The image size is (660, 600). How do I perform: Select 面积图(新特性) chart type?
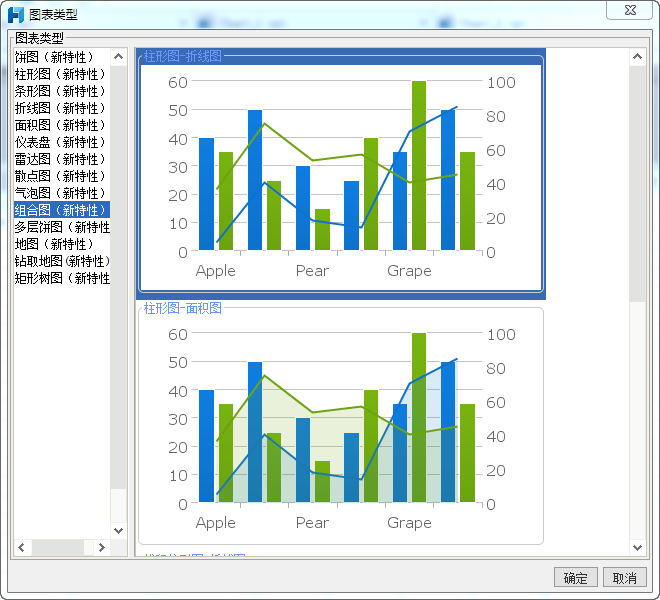[x=62, y=125]
